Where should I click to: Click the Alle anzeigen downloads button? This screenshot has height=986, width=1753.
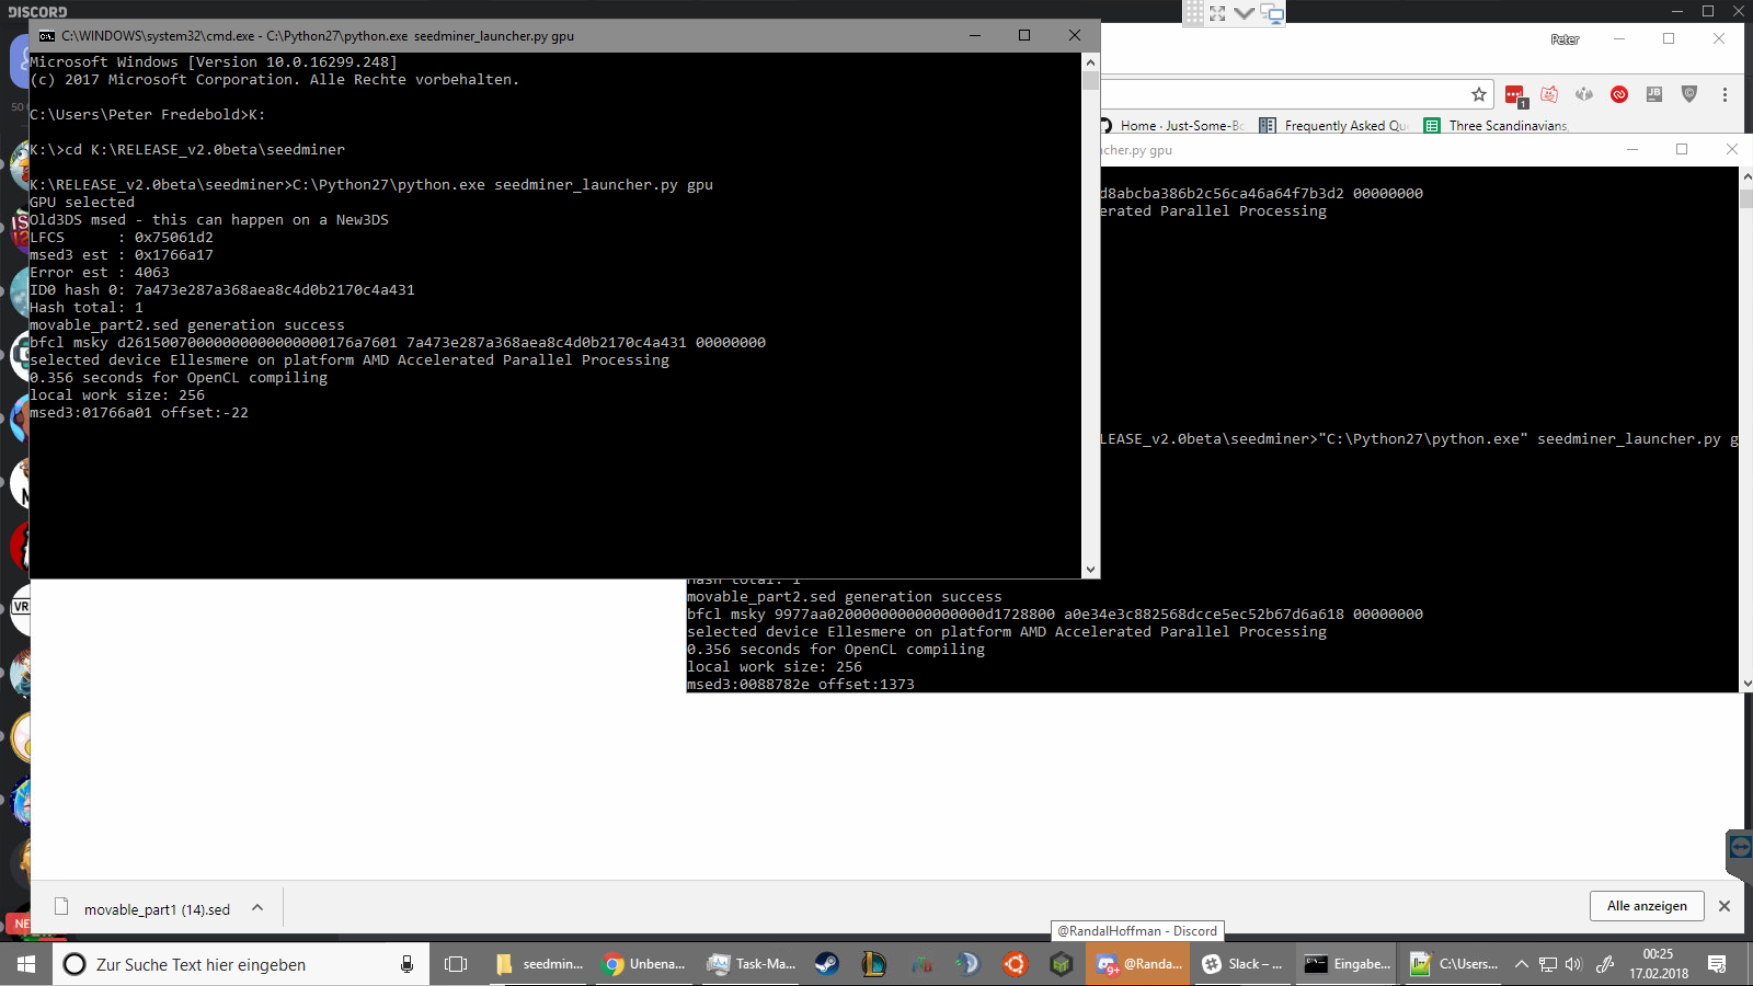tap(1646, 906)
